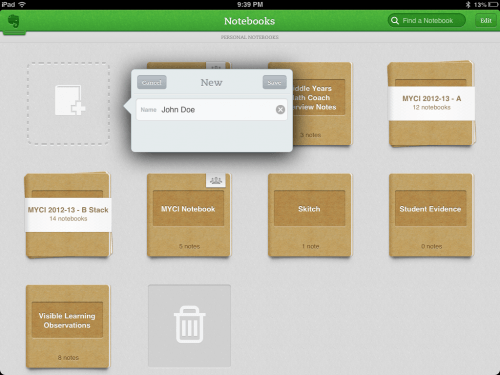Check the Bluetooth status icon
This screenshot has height=375, width=500.
468,4
